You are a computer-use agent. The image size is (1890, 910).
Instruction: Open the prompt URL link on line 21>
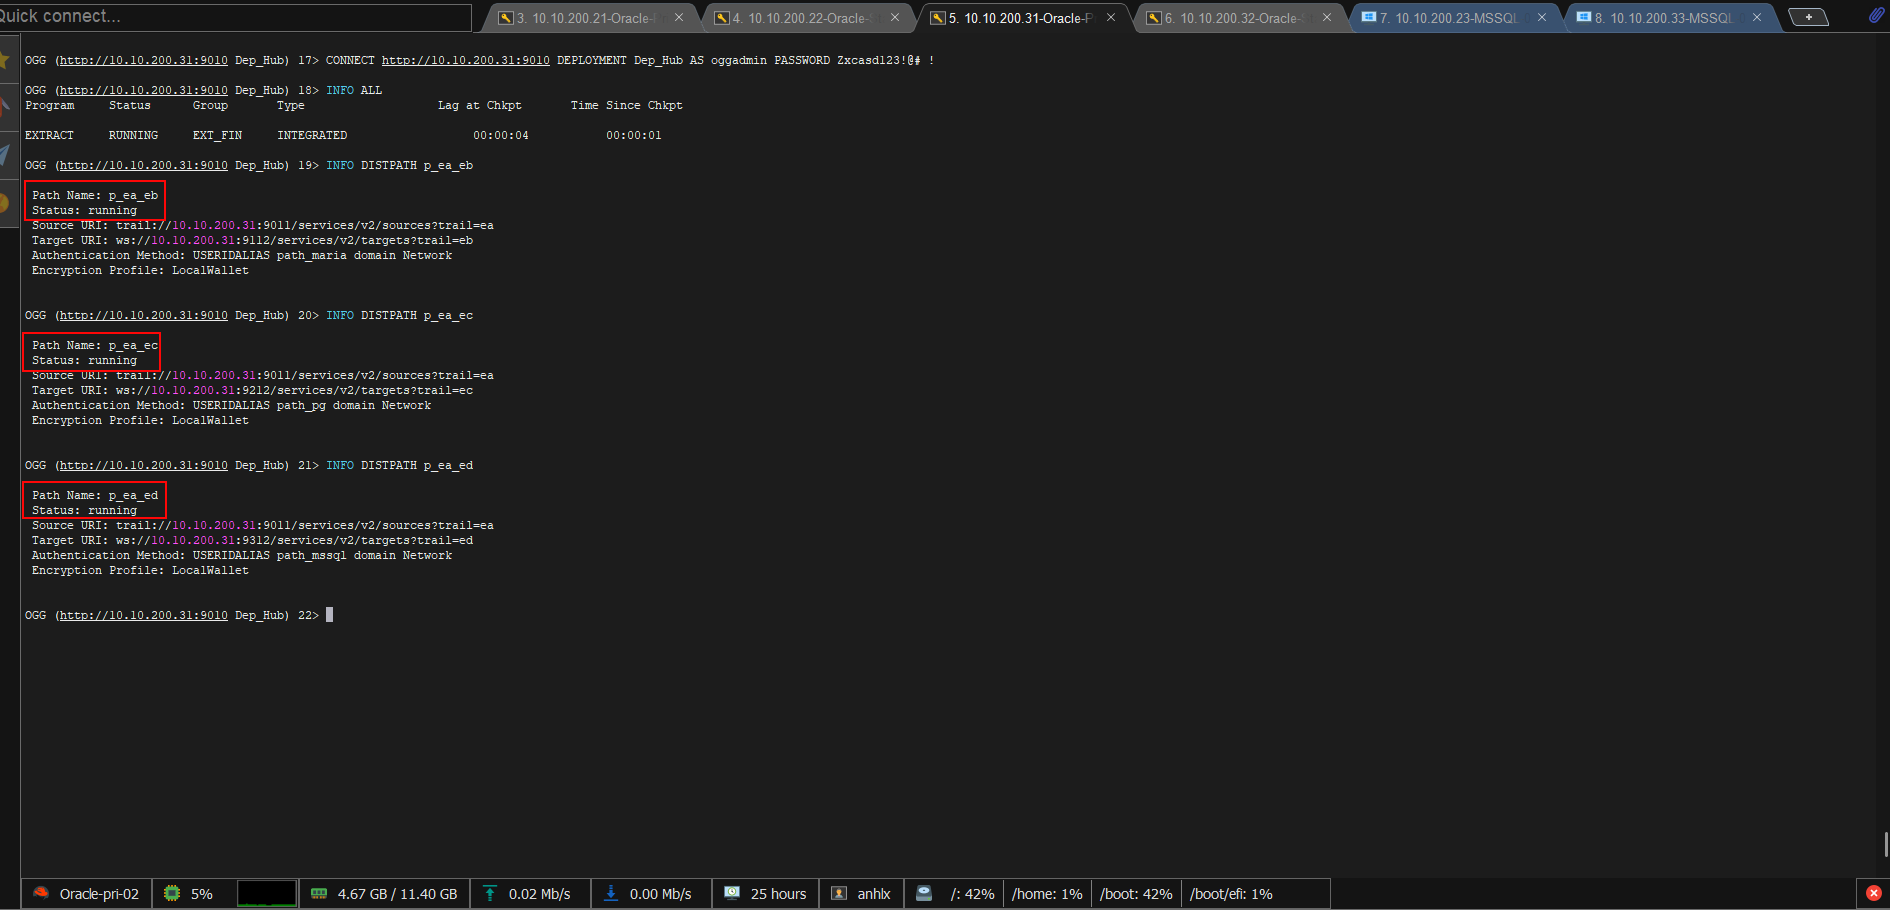tap(144, 465)
